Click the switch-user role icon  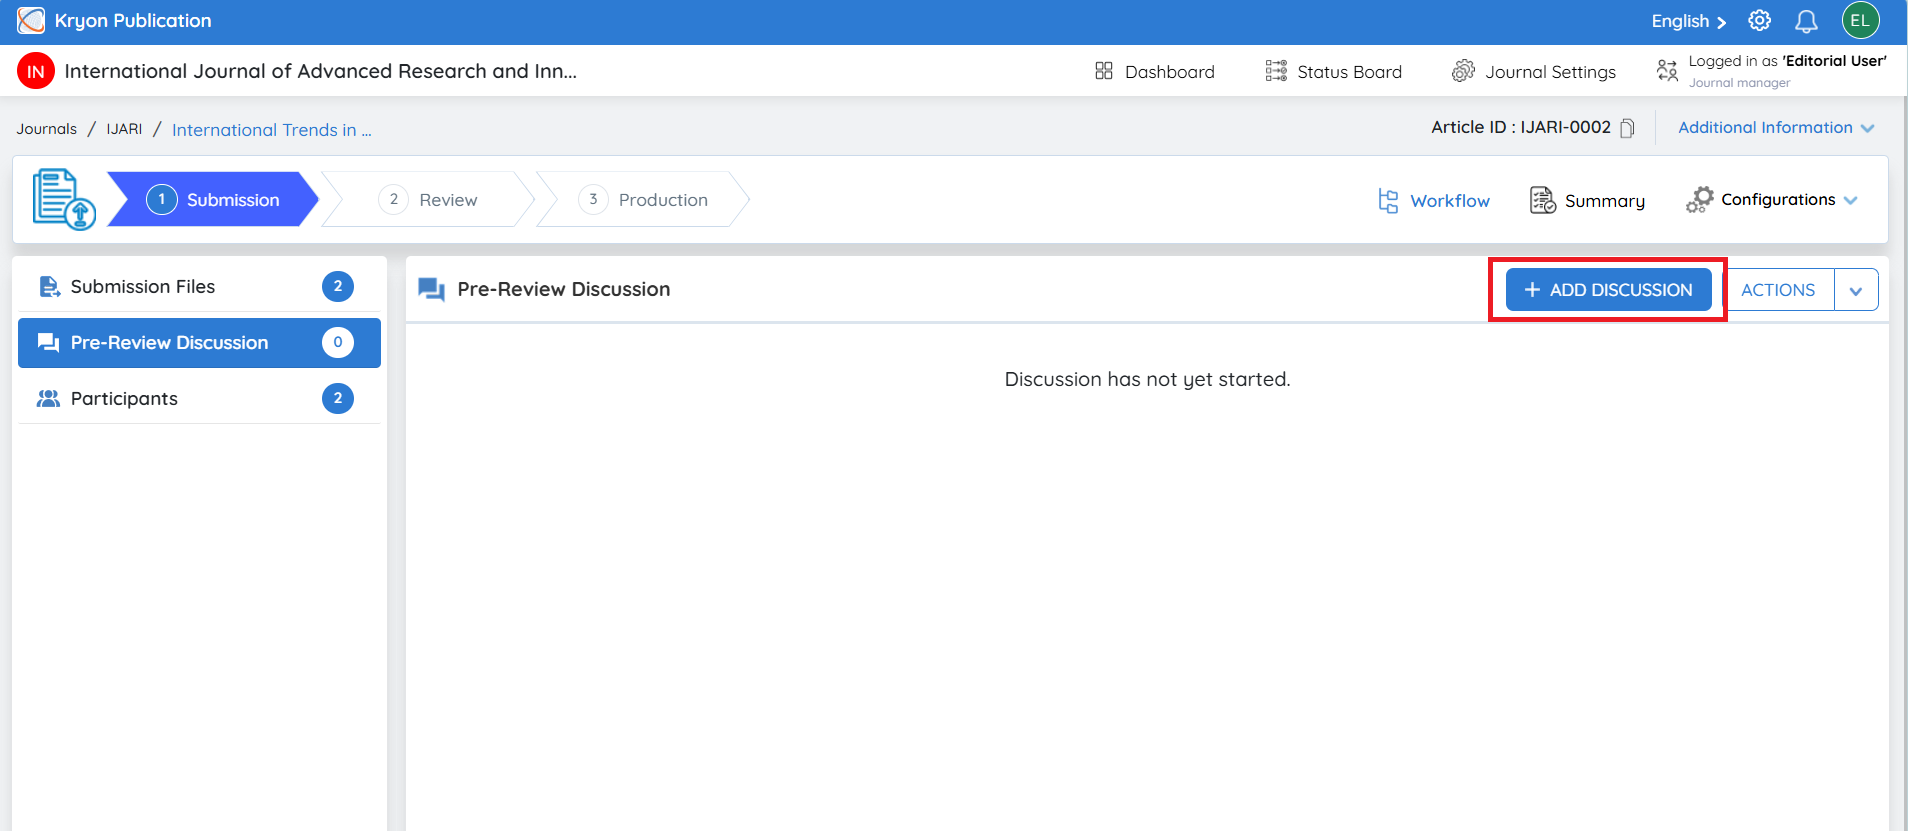(x=1667, y=70)
